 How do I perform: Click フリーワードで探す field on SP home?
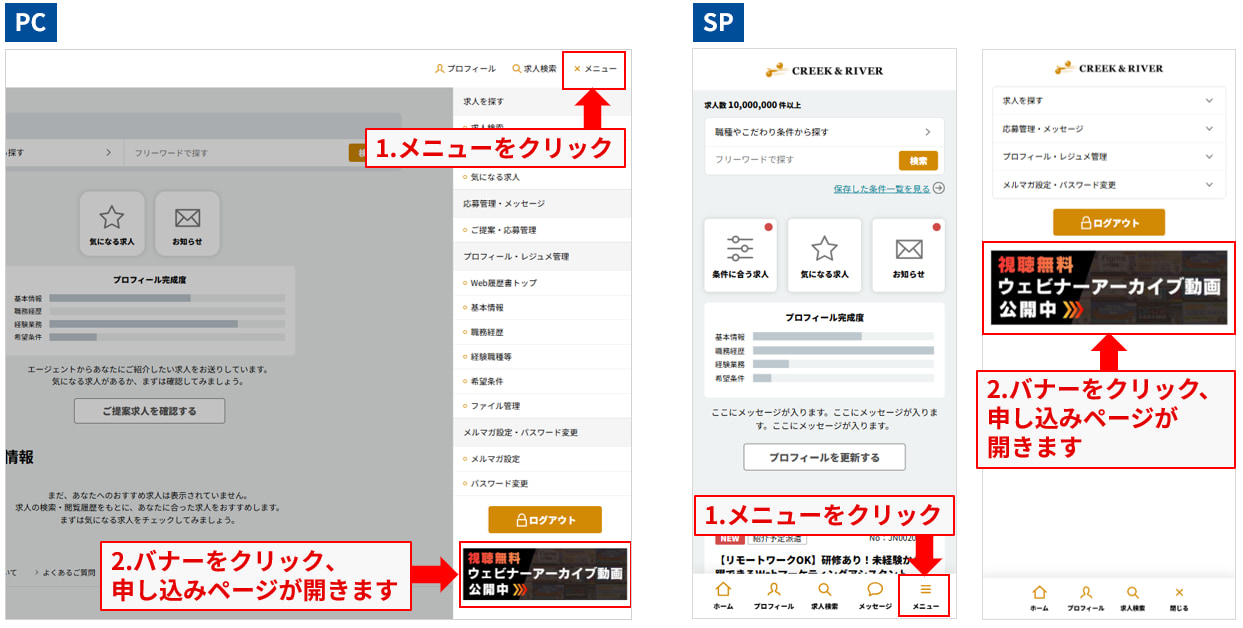(802, 160)
